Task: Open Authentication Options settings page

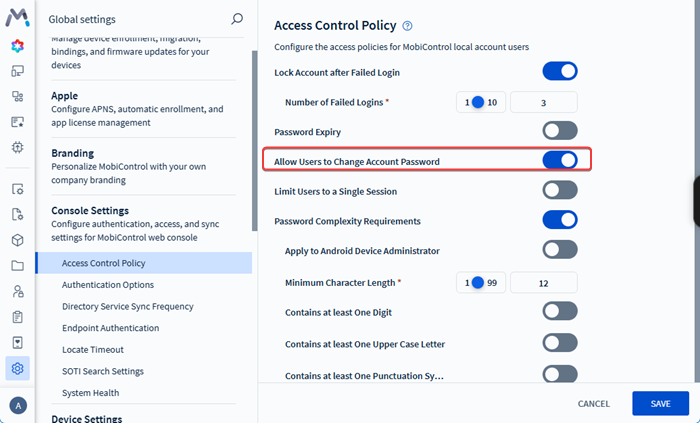Action: [107, 285]
